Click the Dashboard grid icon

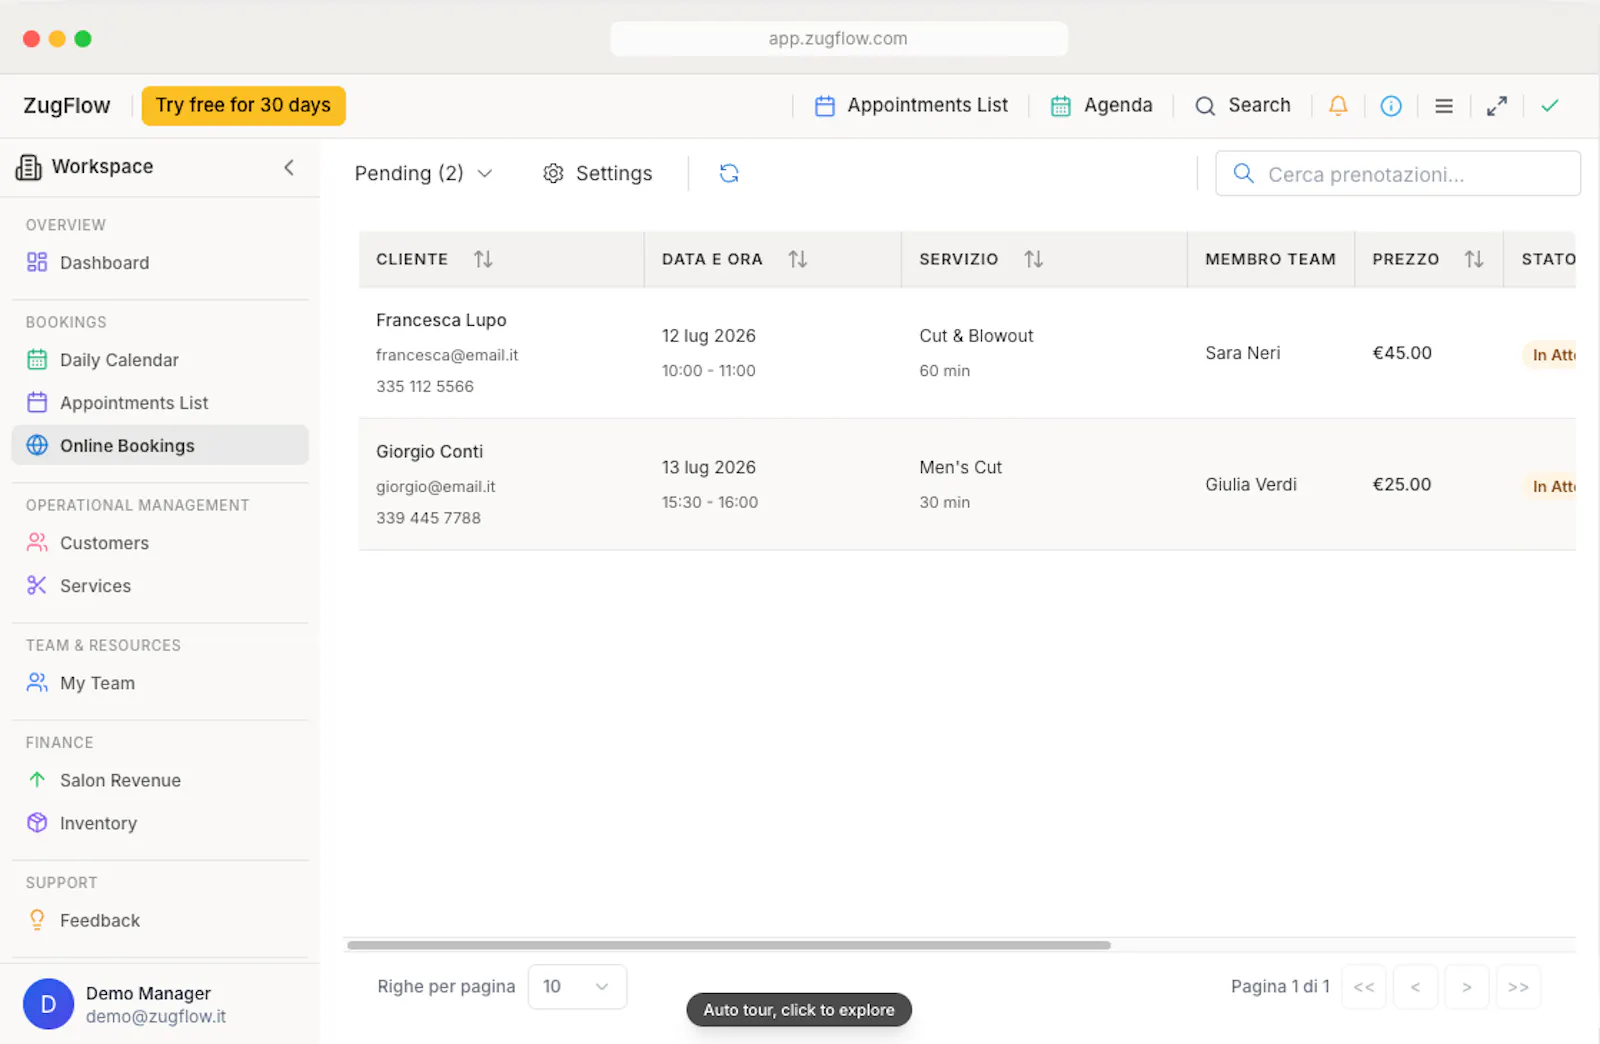click(x=37, y=262)
